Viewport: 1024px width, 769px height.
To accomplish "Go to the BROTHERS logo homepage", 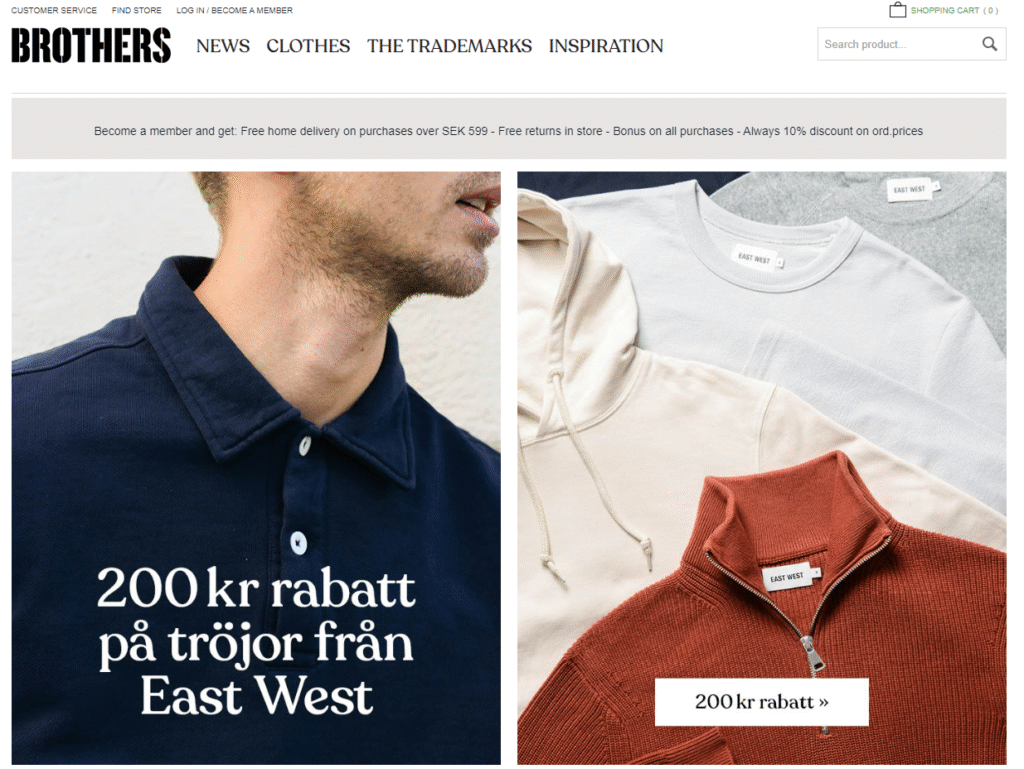I will (91, 45).
